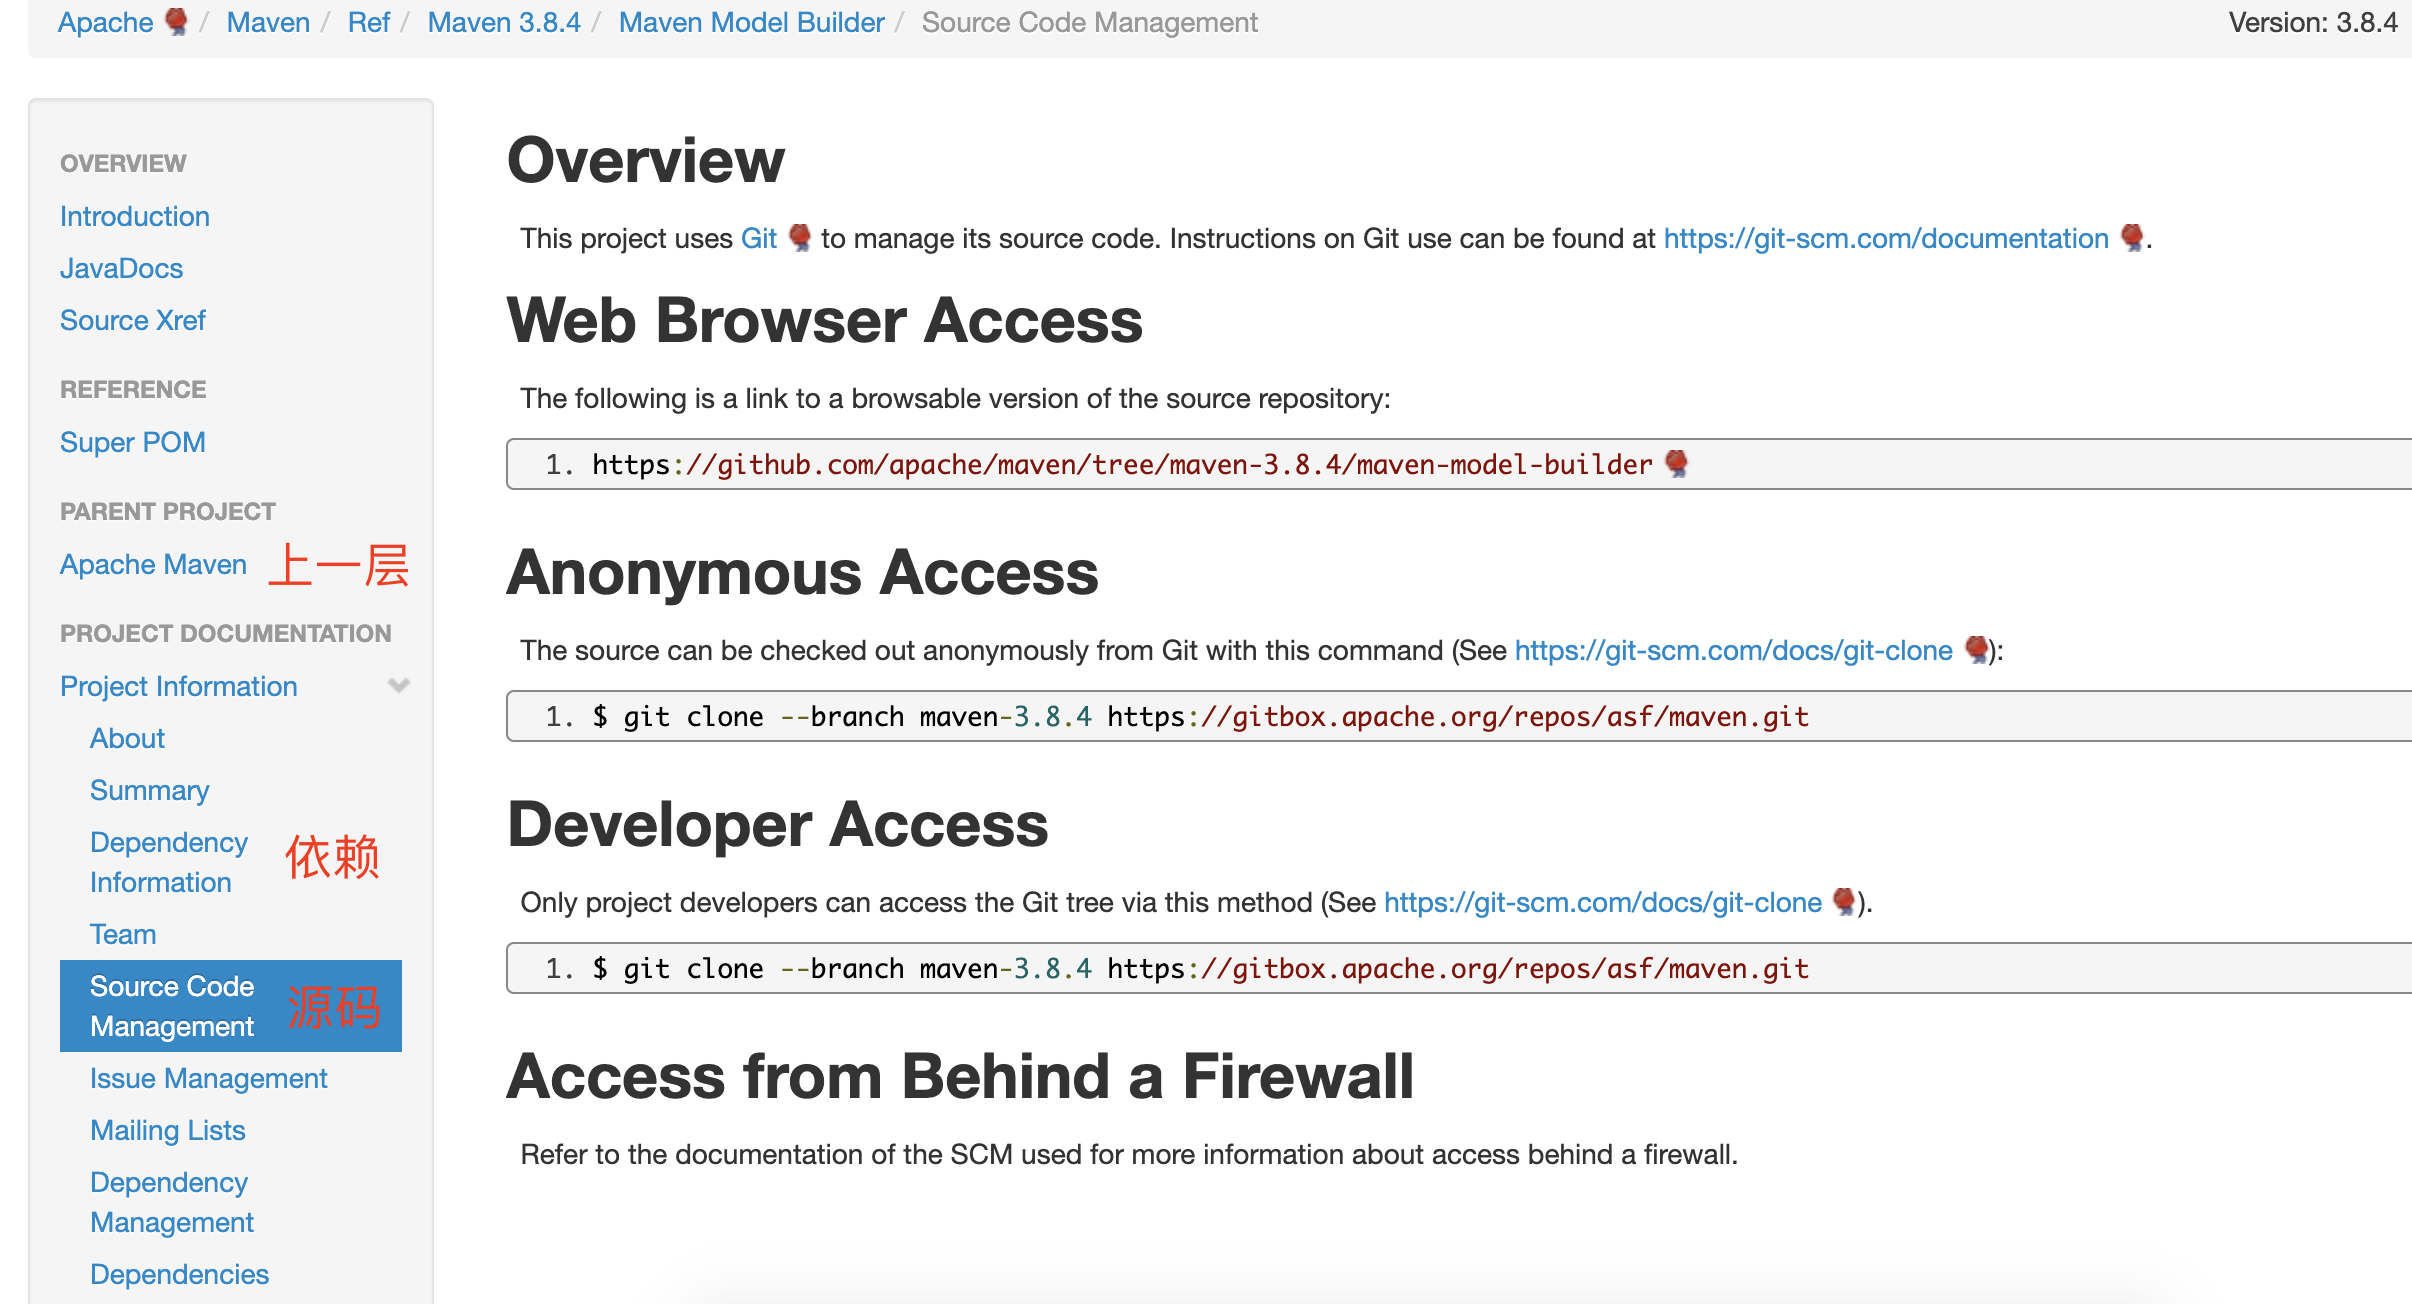The height and width of the screenshot is (1304, 2412).
Task: Open the Ref breadcrumb link
Action: (368, 22)
